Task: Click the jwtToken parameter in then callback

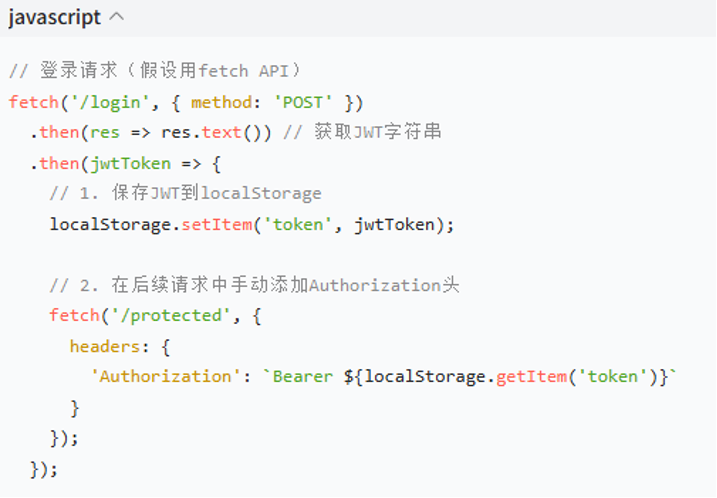Action: pos(130,164)
